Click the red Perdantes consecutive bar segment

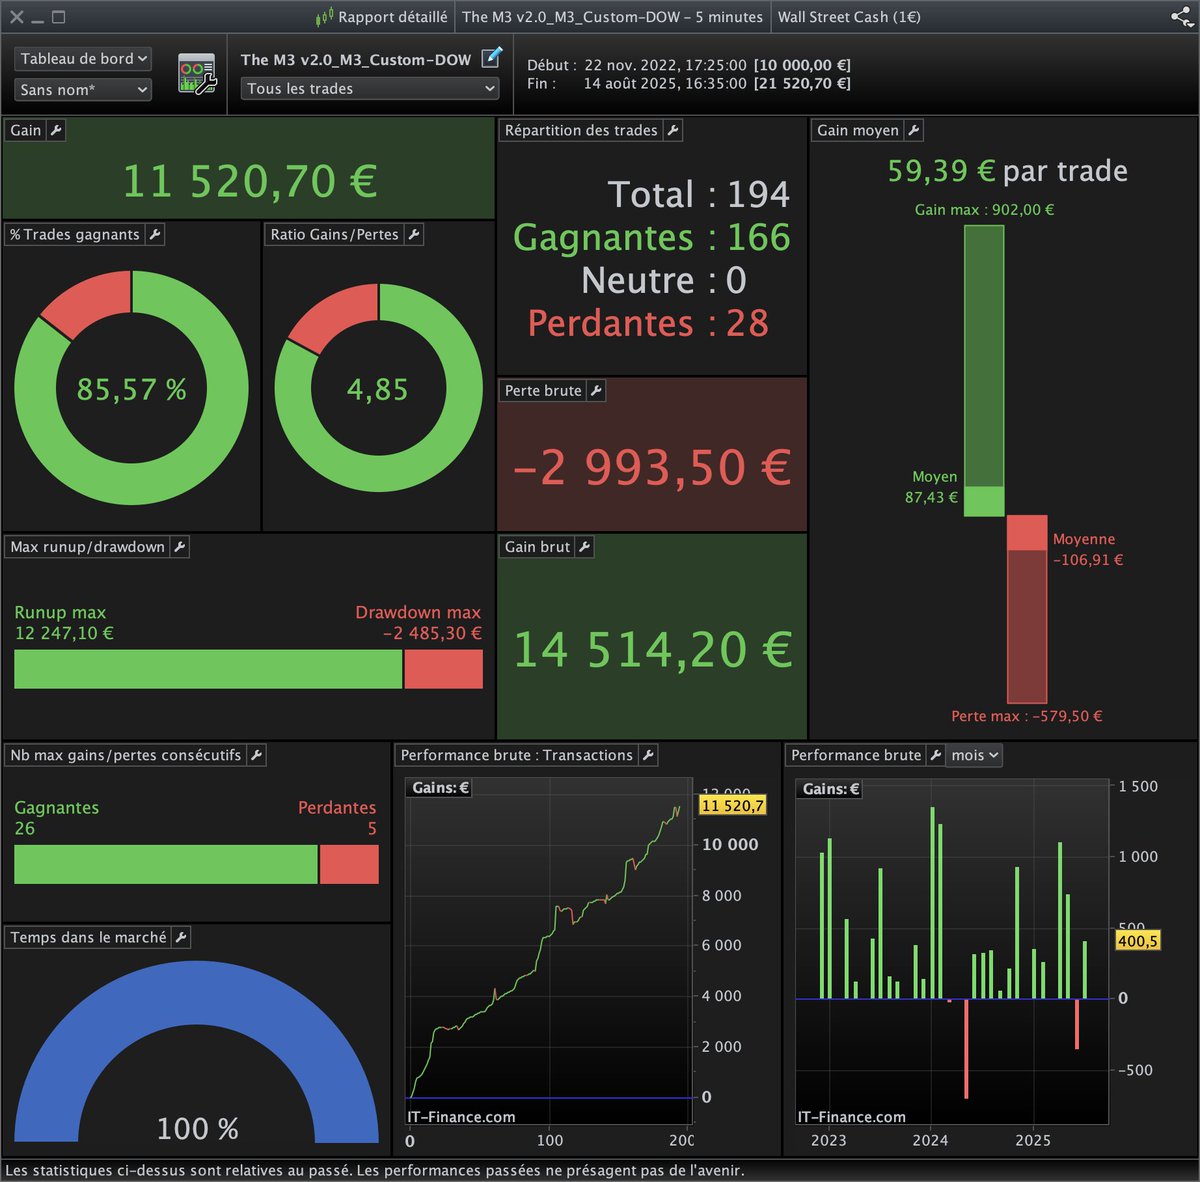point(349,864)
